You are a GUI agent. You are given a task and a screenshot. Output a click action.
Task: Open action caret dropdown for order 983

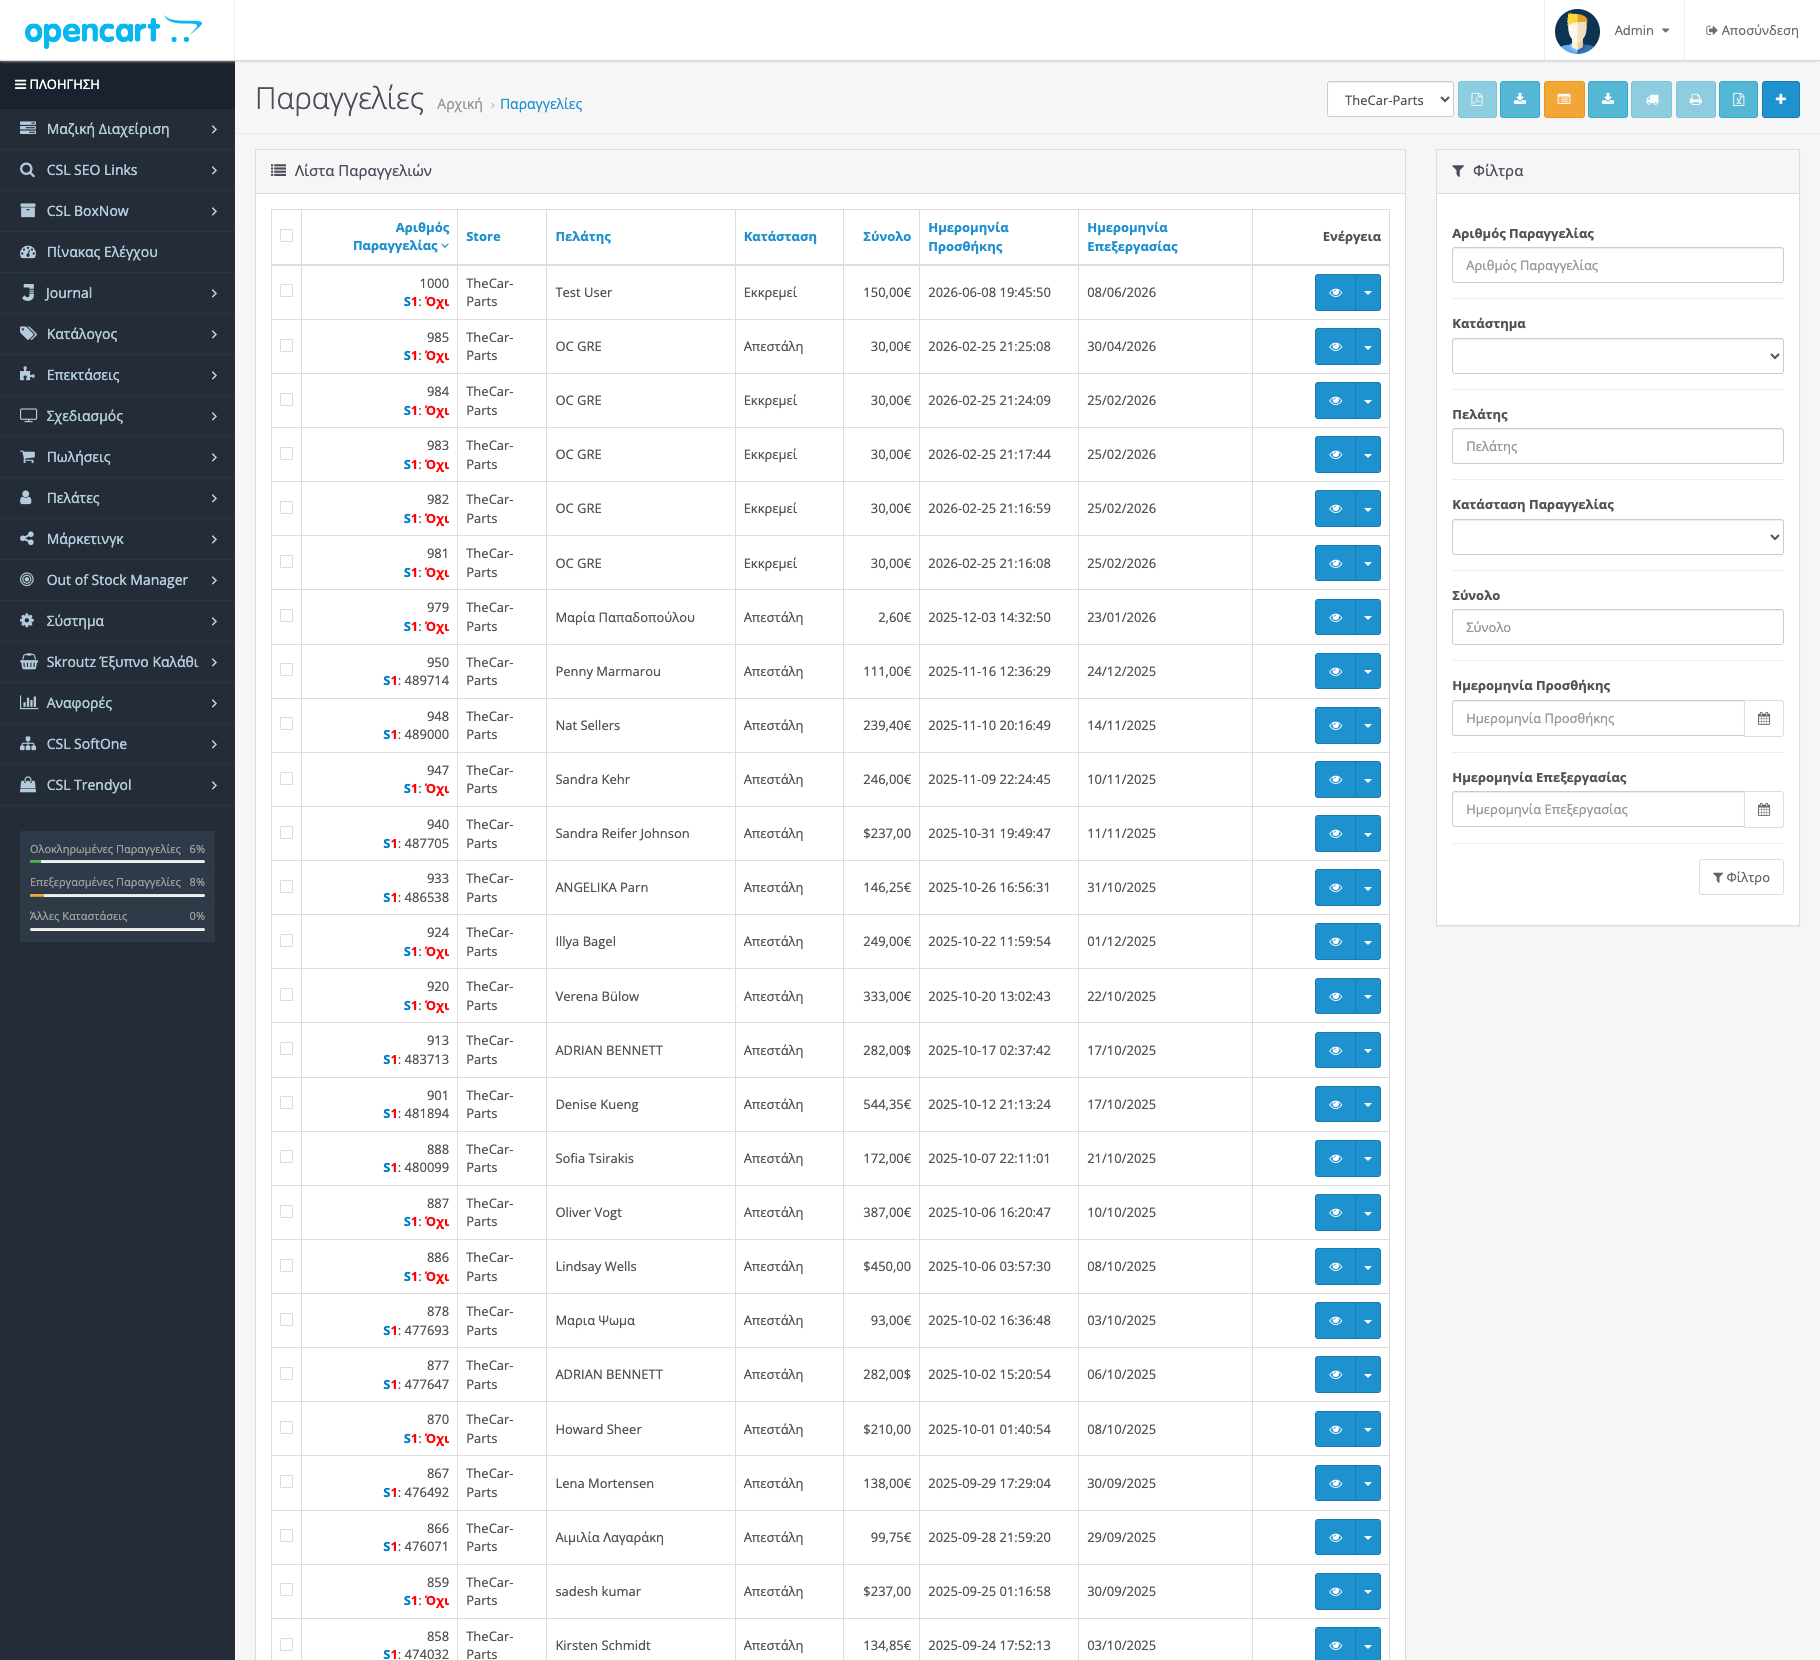pos(1368,455)
